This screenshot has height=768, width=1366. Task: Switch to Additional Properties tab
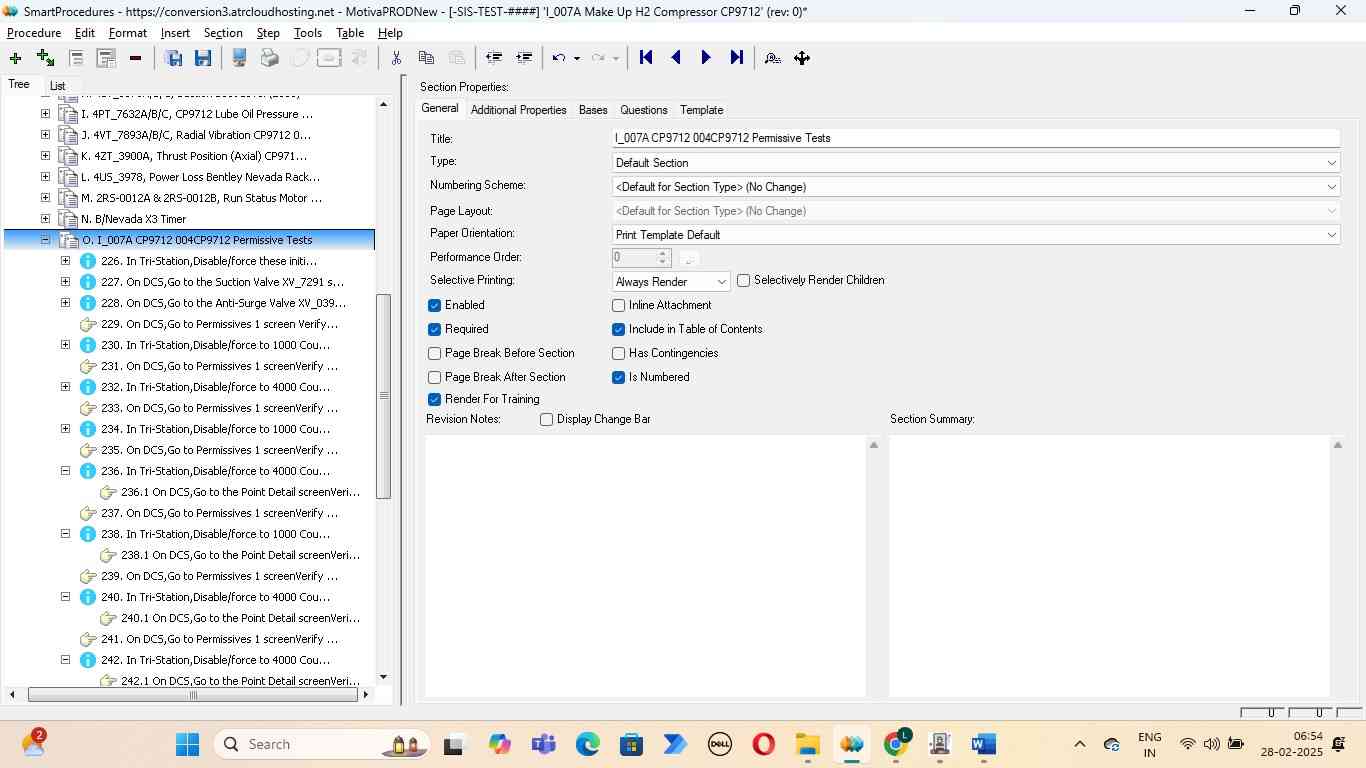point(518,110)
